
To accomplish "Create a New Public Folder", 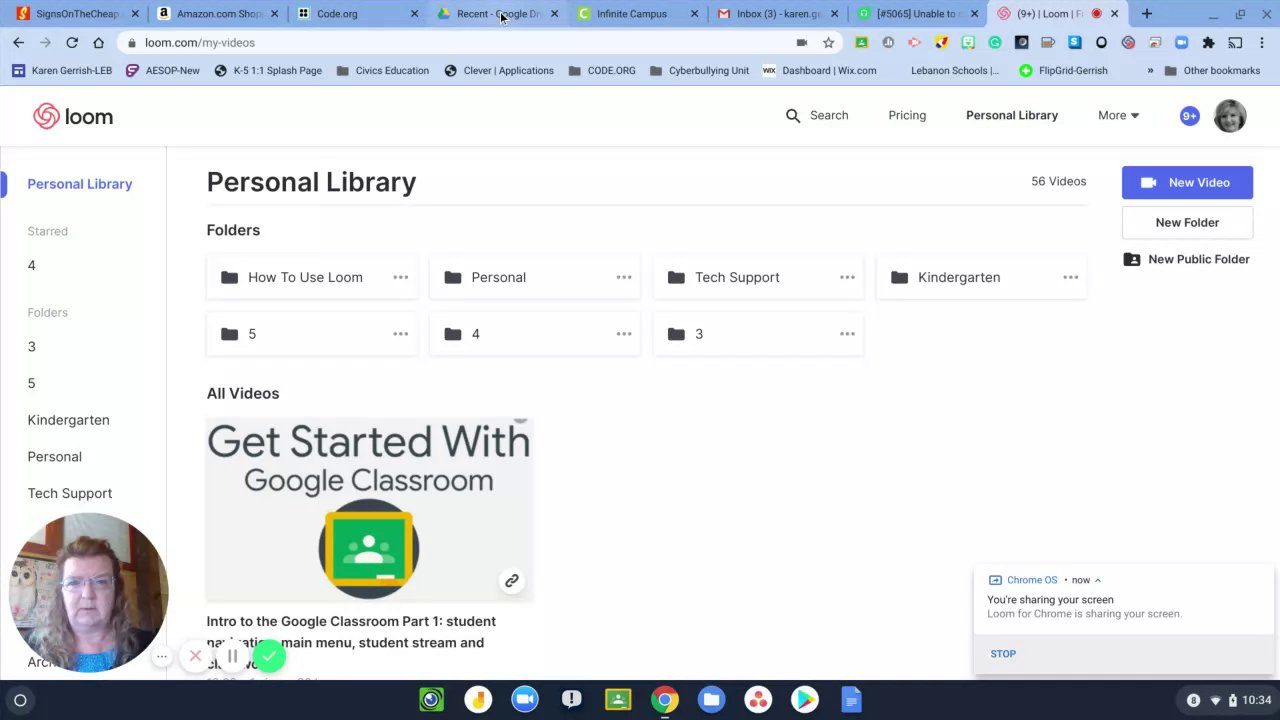I will 1187,259.
